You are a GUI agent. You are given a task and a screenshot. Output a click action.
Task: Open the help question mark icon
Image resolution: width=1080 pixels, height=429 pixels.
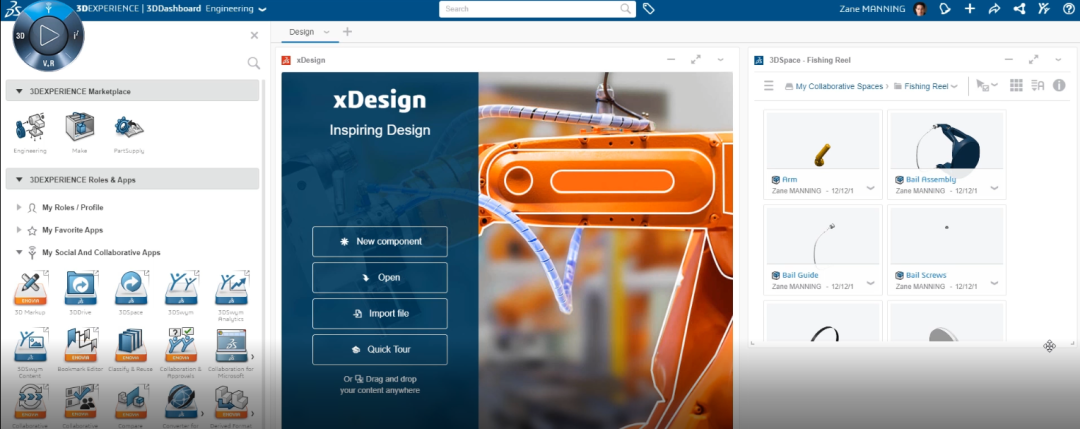pyautogui.click(x=1068, y=9)
